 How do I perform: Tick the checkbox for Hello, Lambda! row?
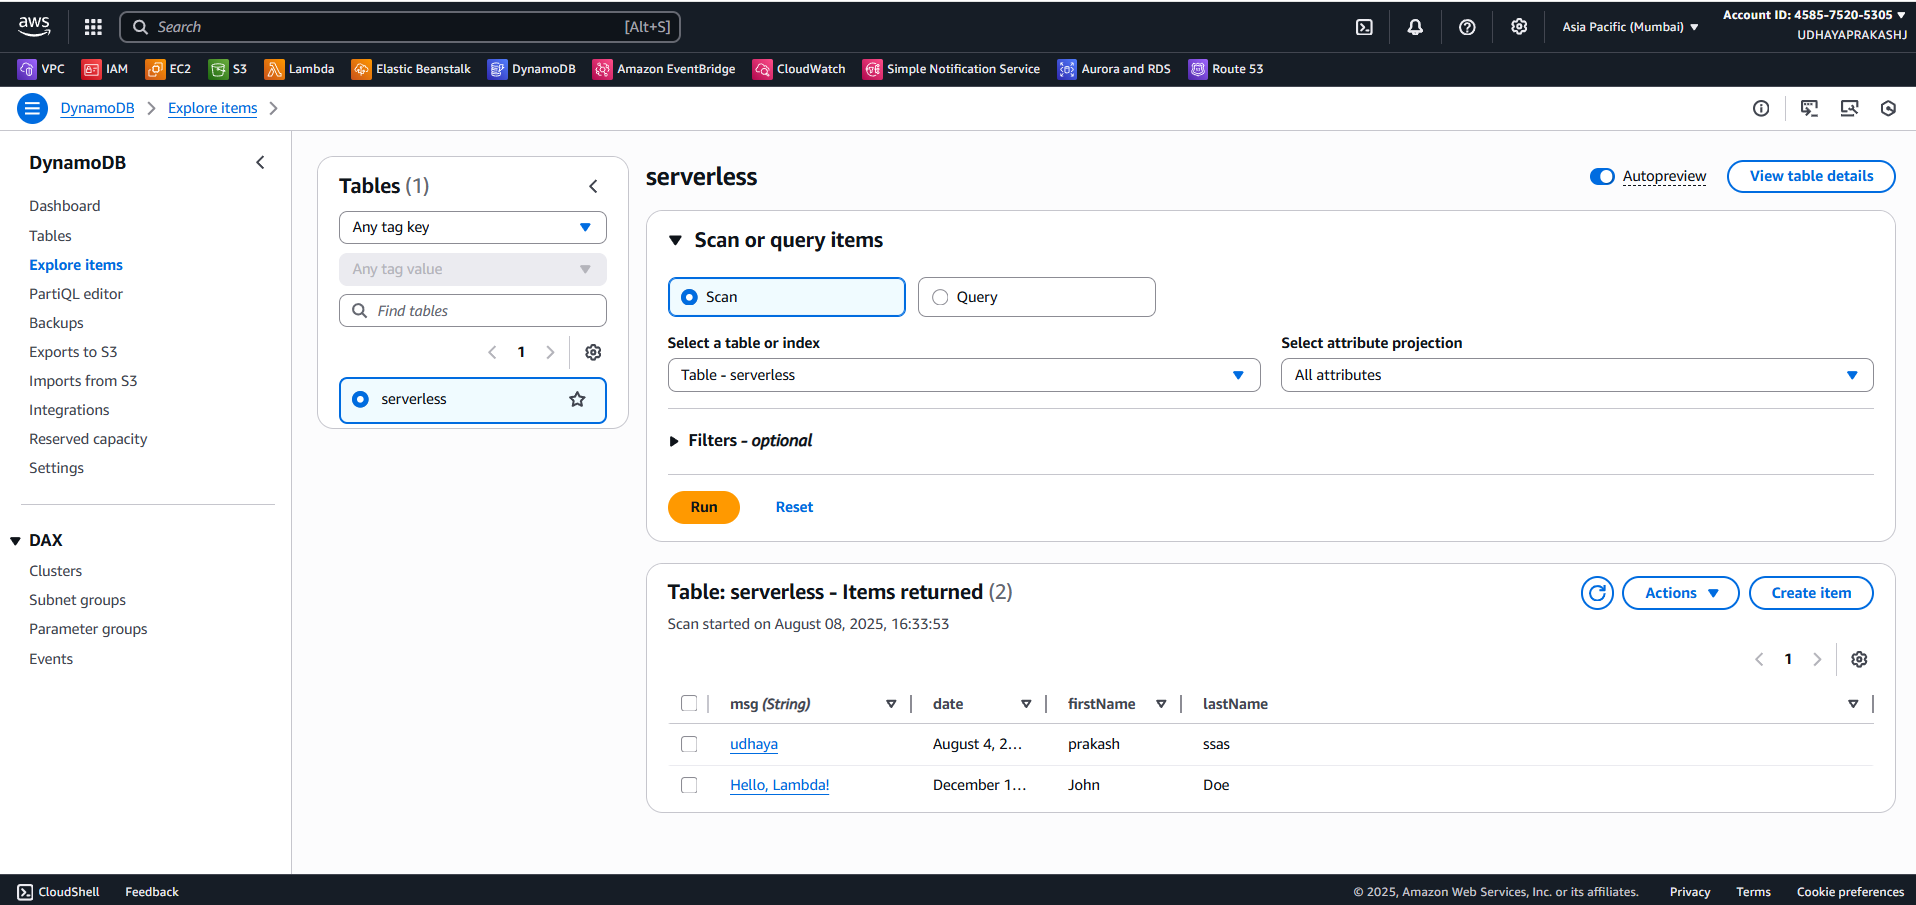click(x=689, y=785)
